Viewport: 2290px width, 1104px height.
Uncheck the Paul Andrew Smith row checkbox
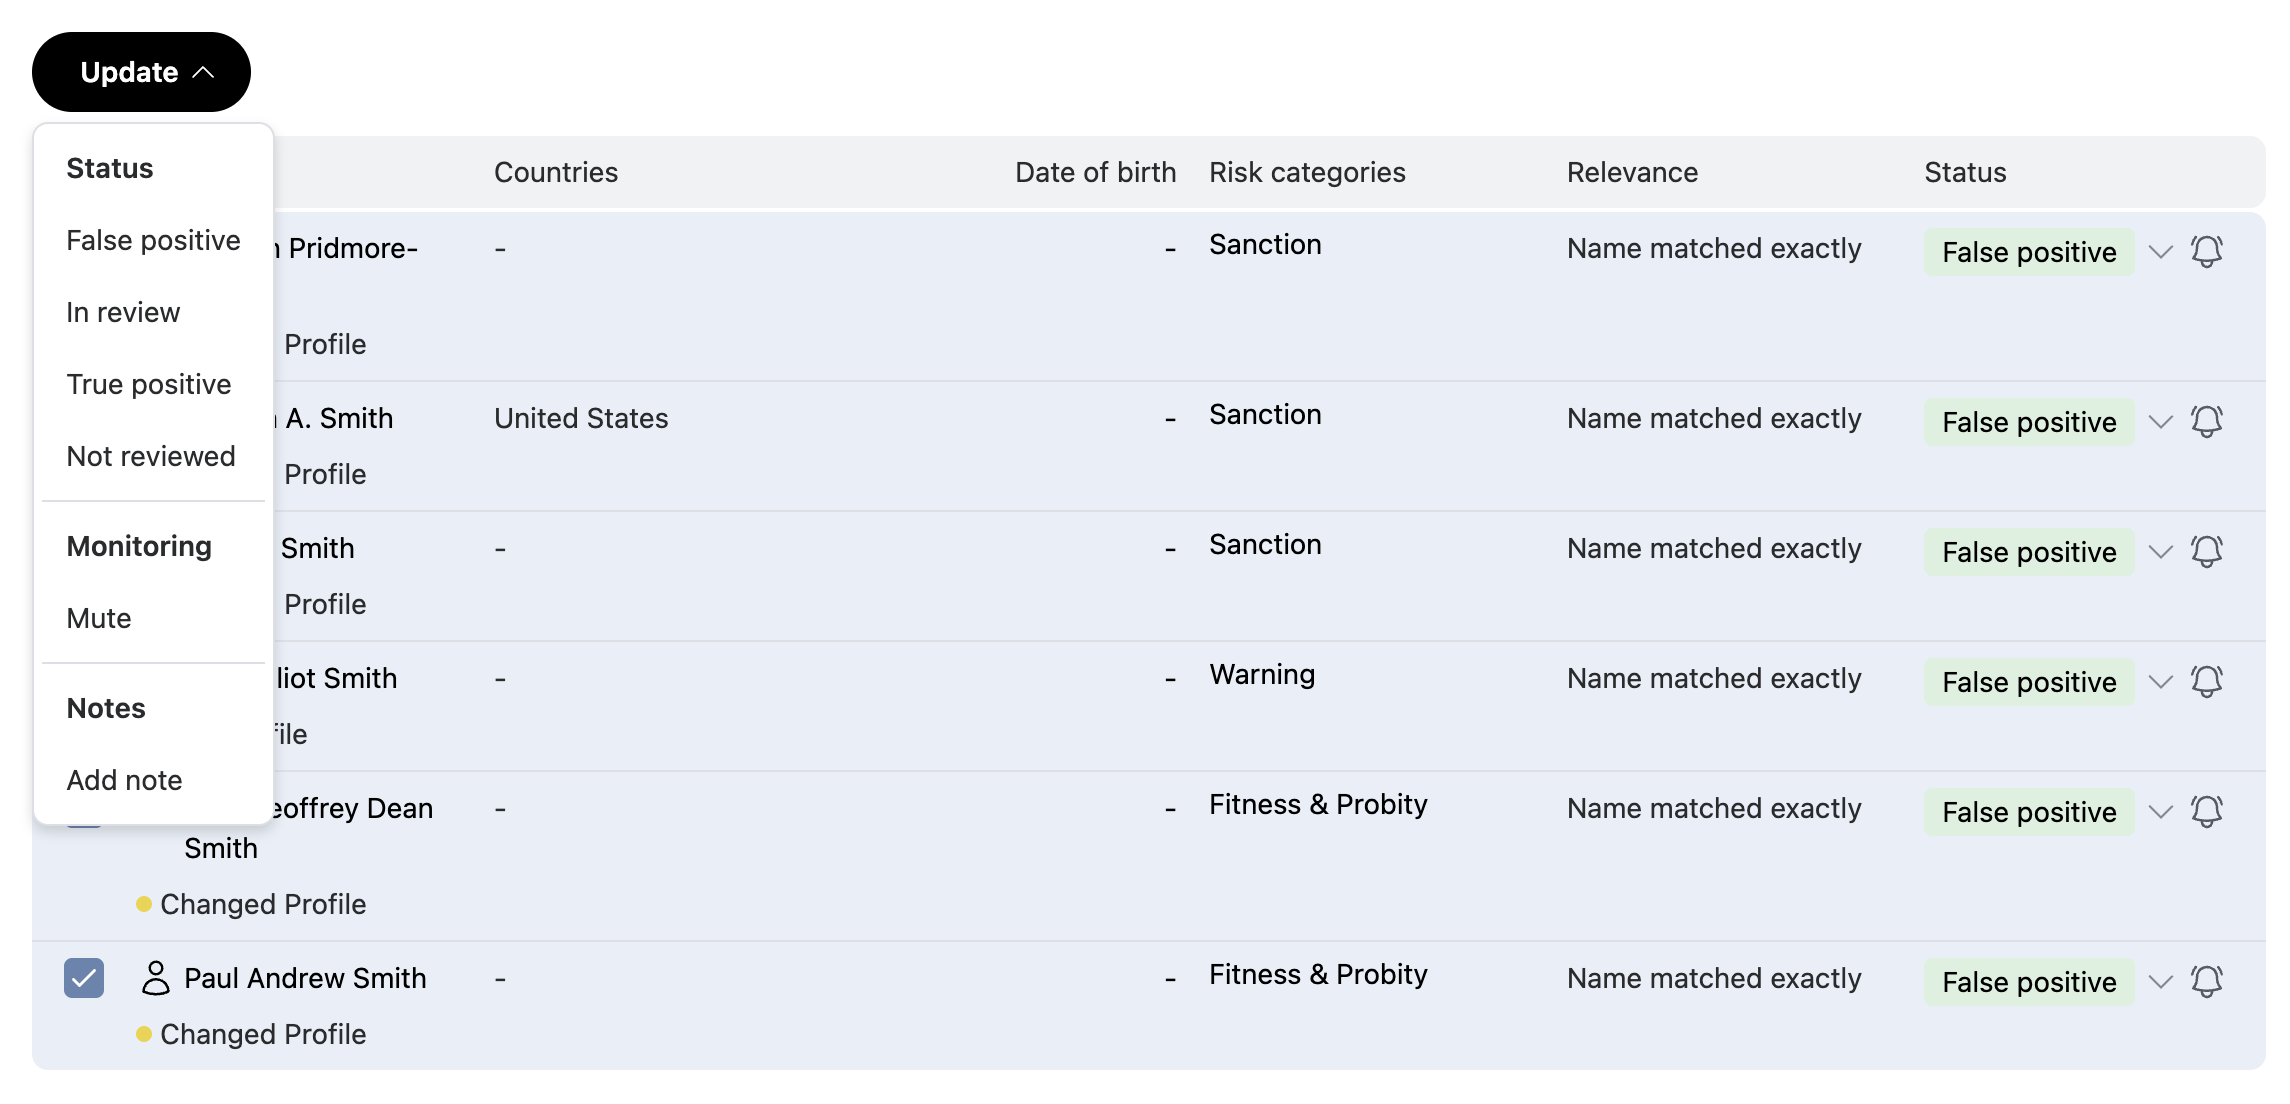85,978
